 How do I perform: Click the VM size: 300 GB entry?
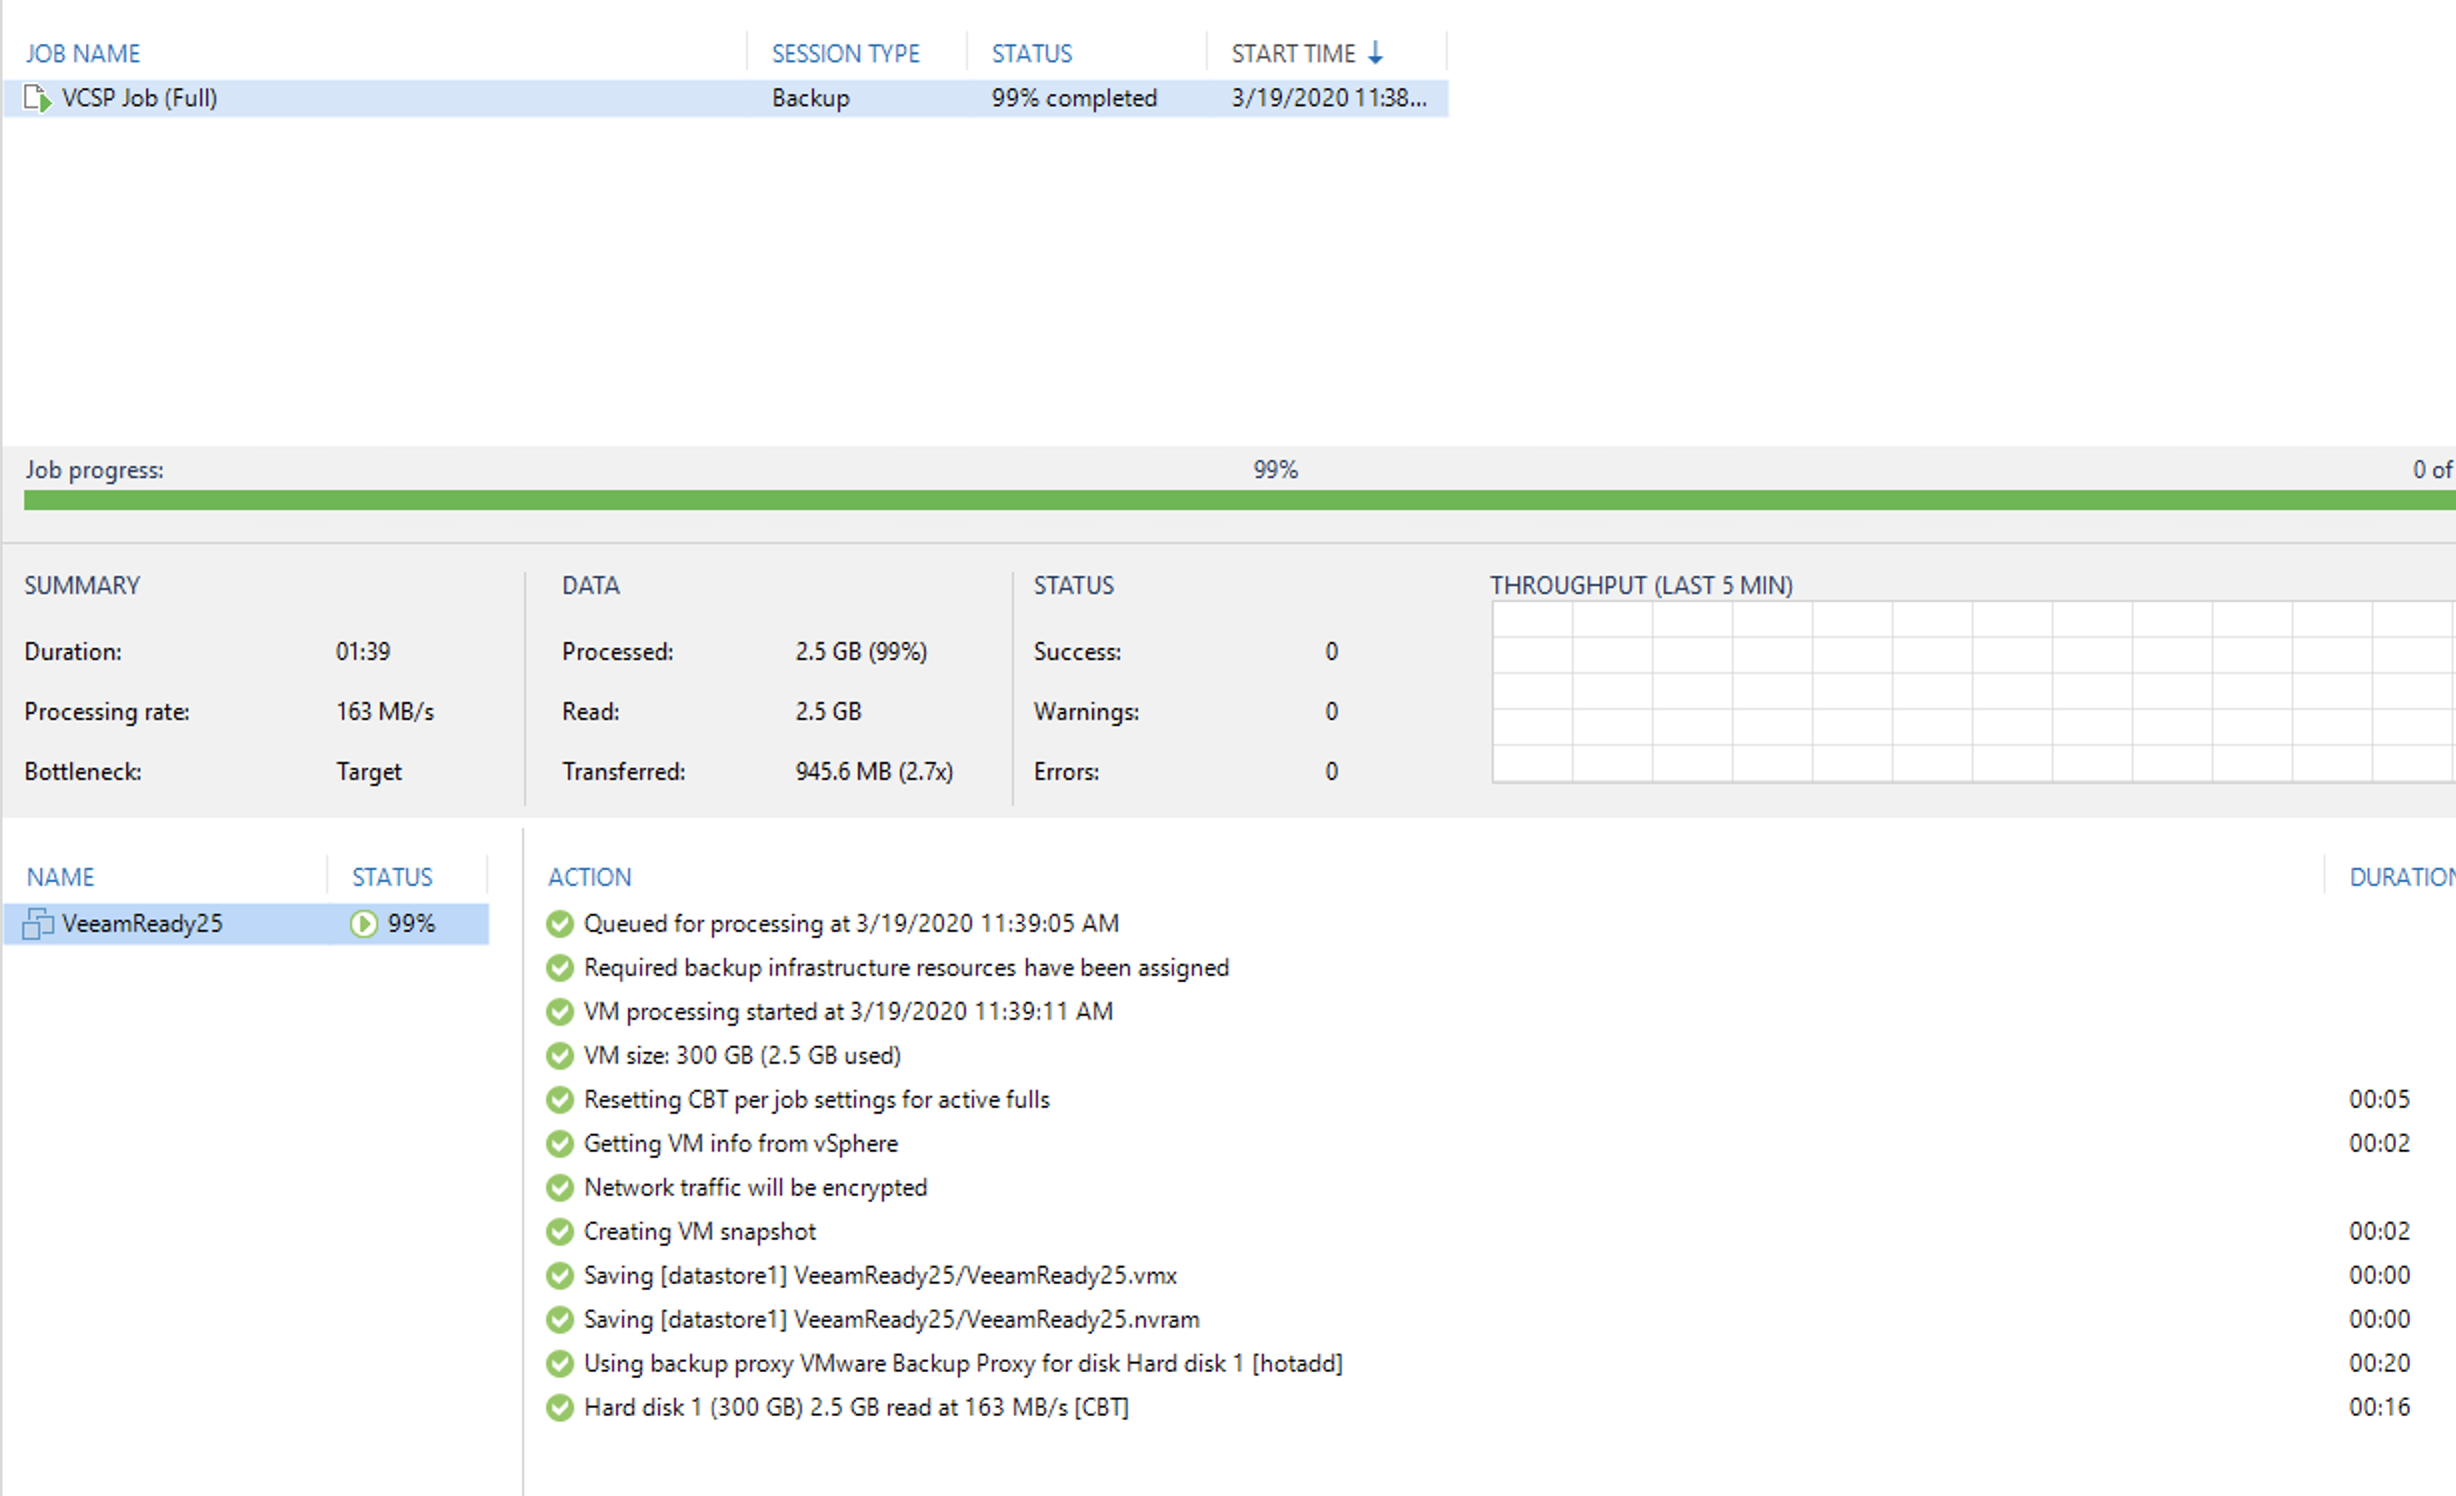742,1055
